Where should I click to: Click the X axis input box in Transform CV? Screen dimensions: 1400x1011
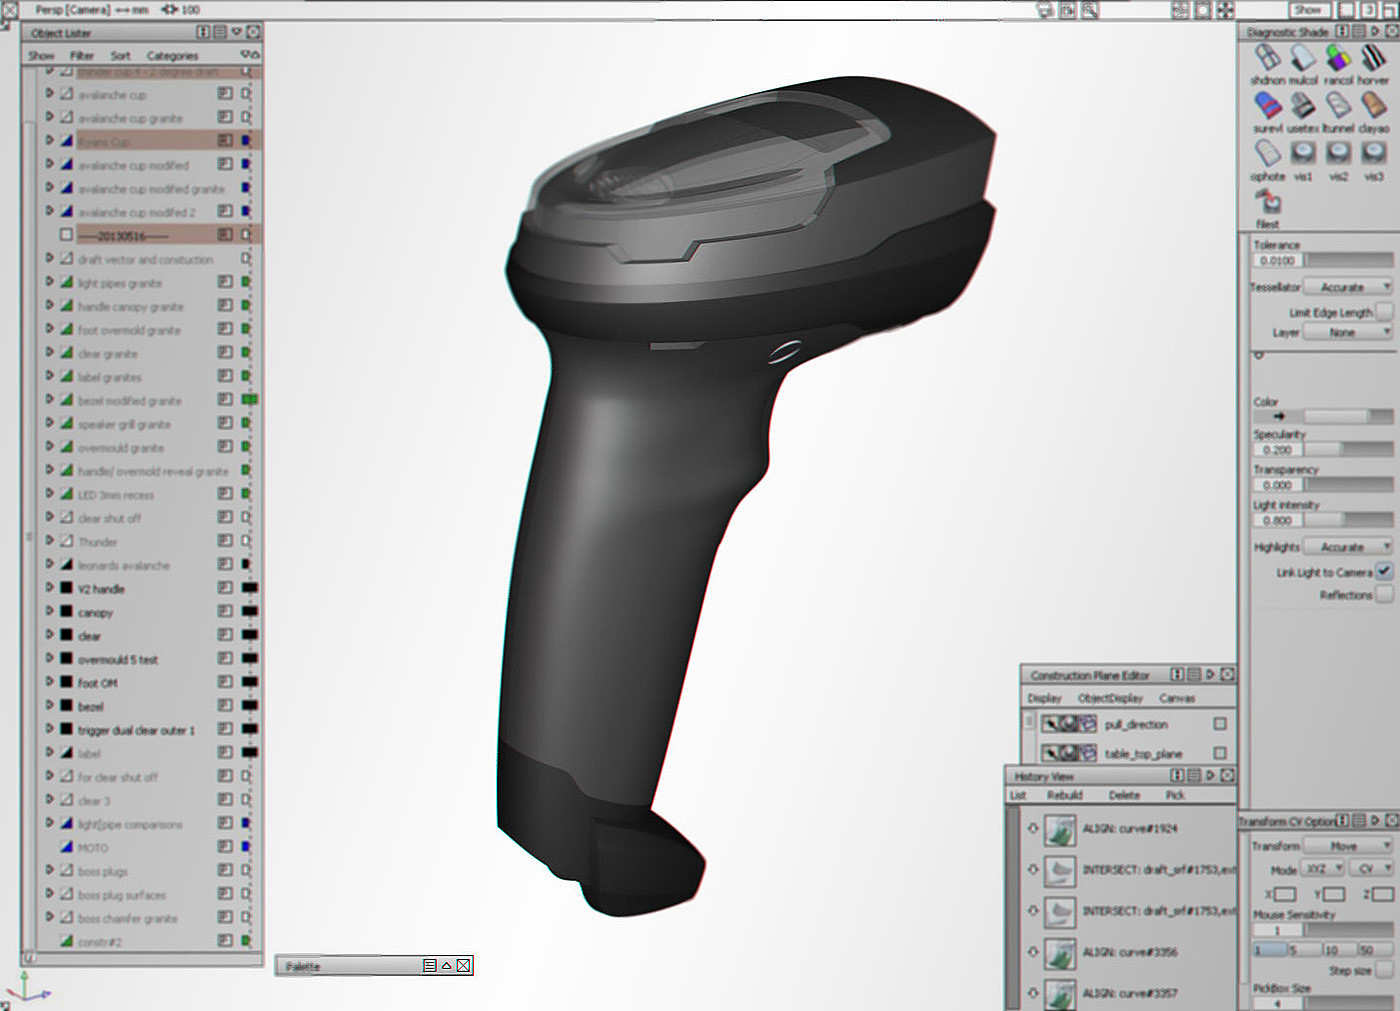(1284, 893)
